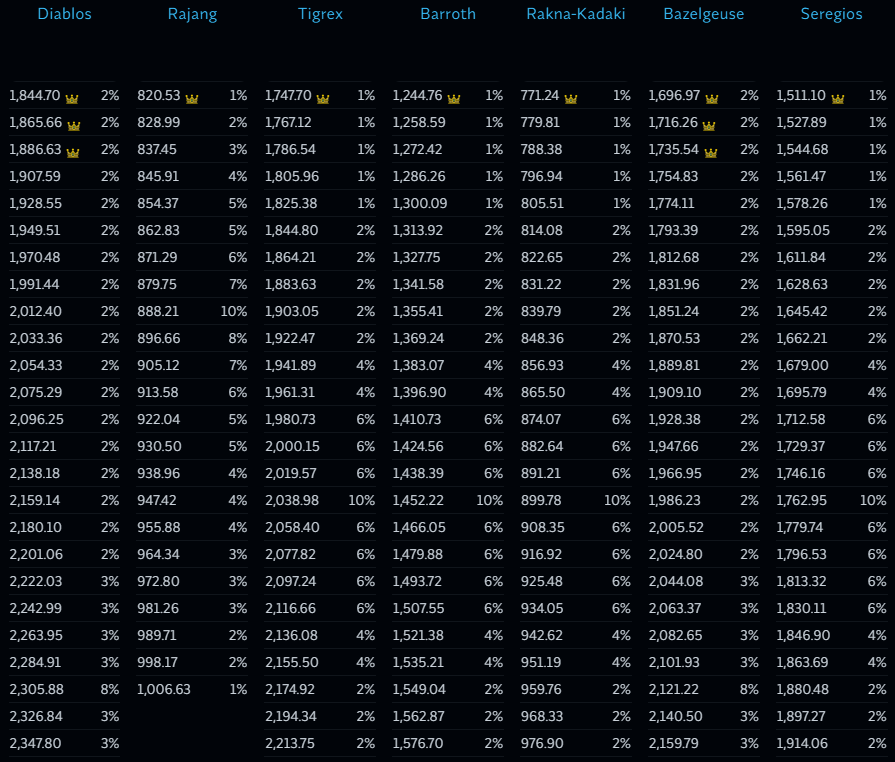Open the Rajang monster link
895x762 pixels.
(192, 14)
